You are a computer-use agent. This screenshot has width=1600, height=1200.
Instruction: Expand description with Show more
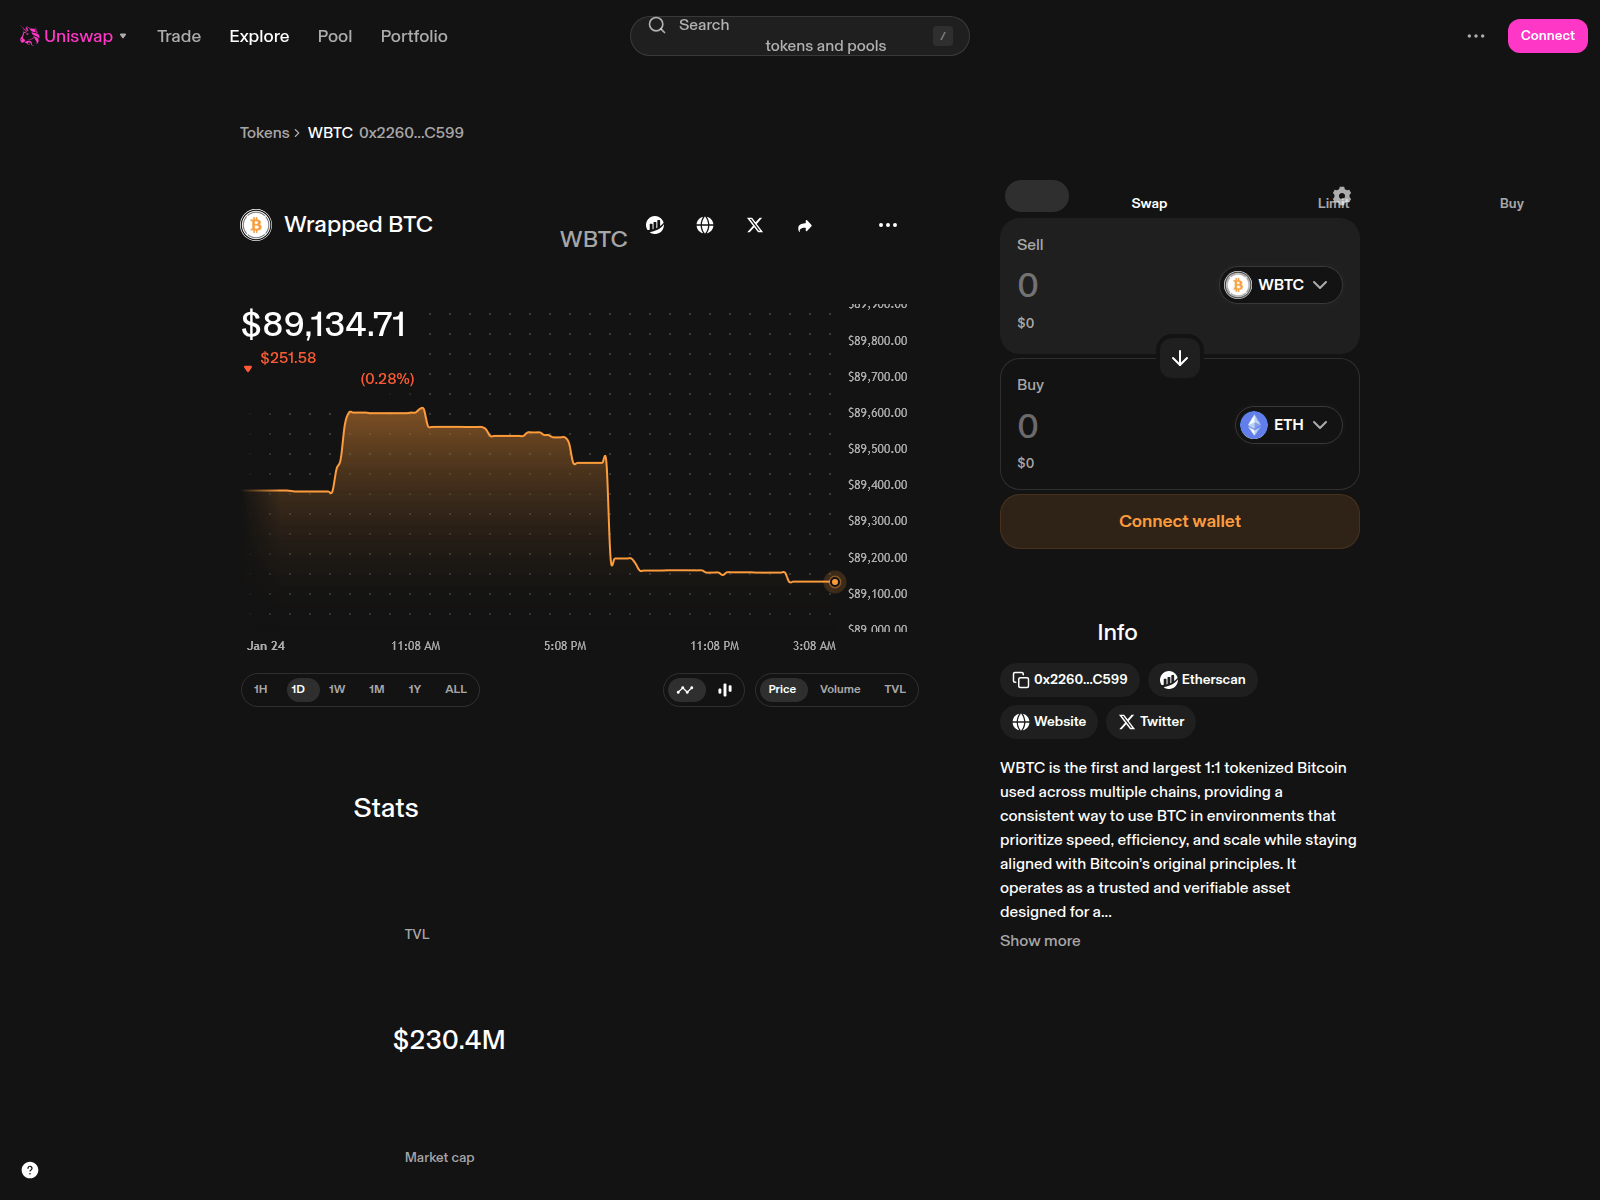tap(1040, 941)
